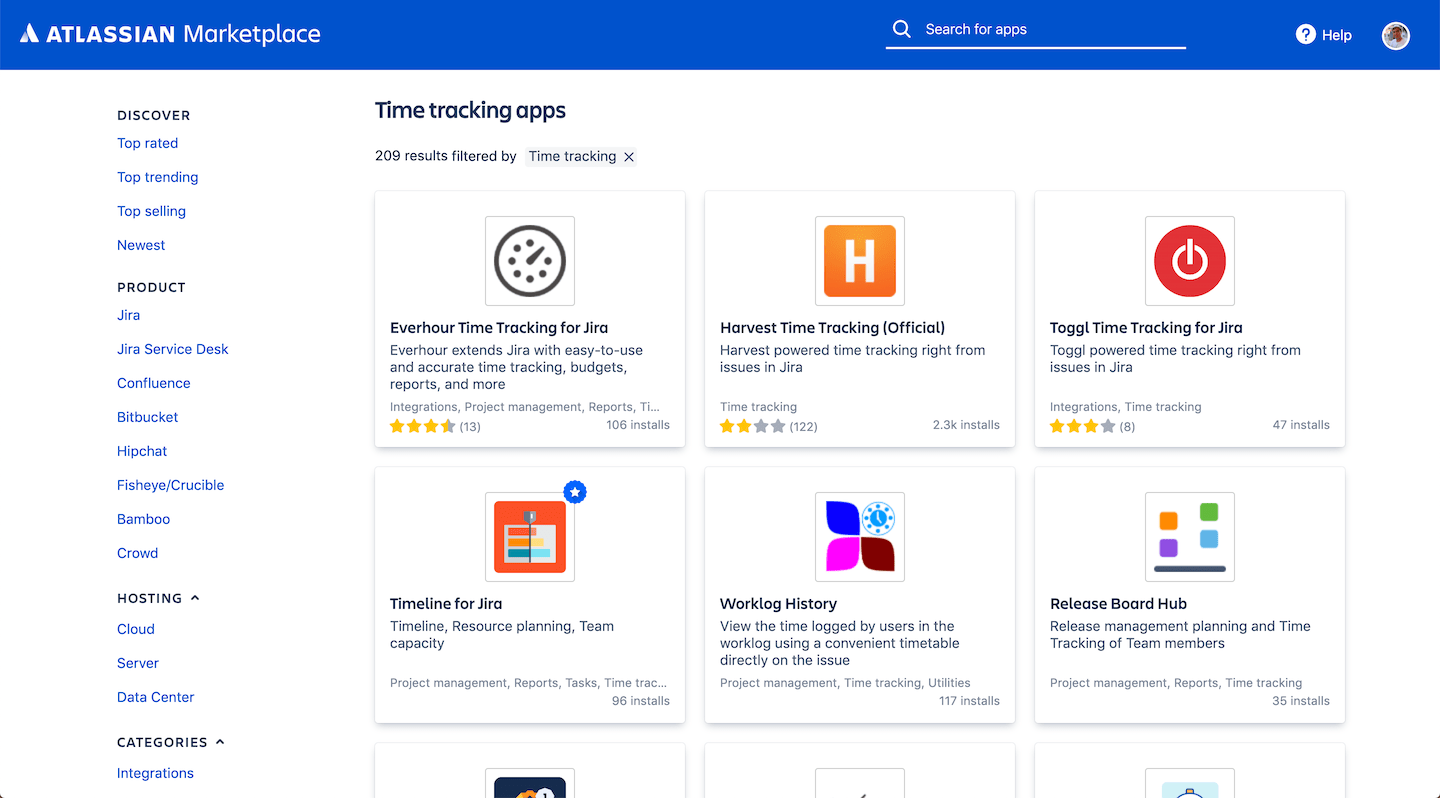Screen dimensions: 1440x798
Task: Choose Confluence product filter
Action: click(x=153, y=383)
